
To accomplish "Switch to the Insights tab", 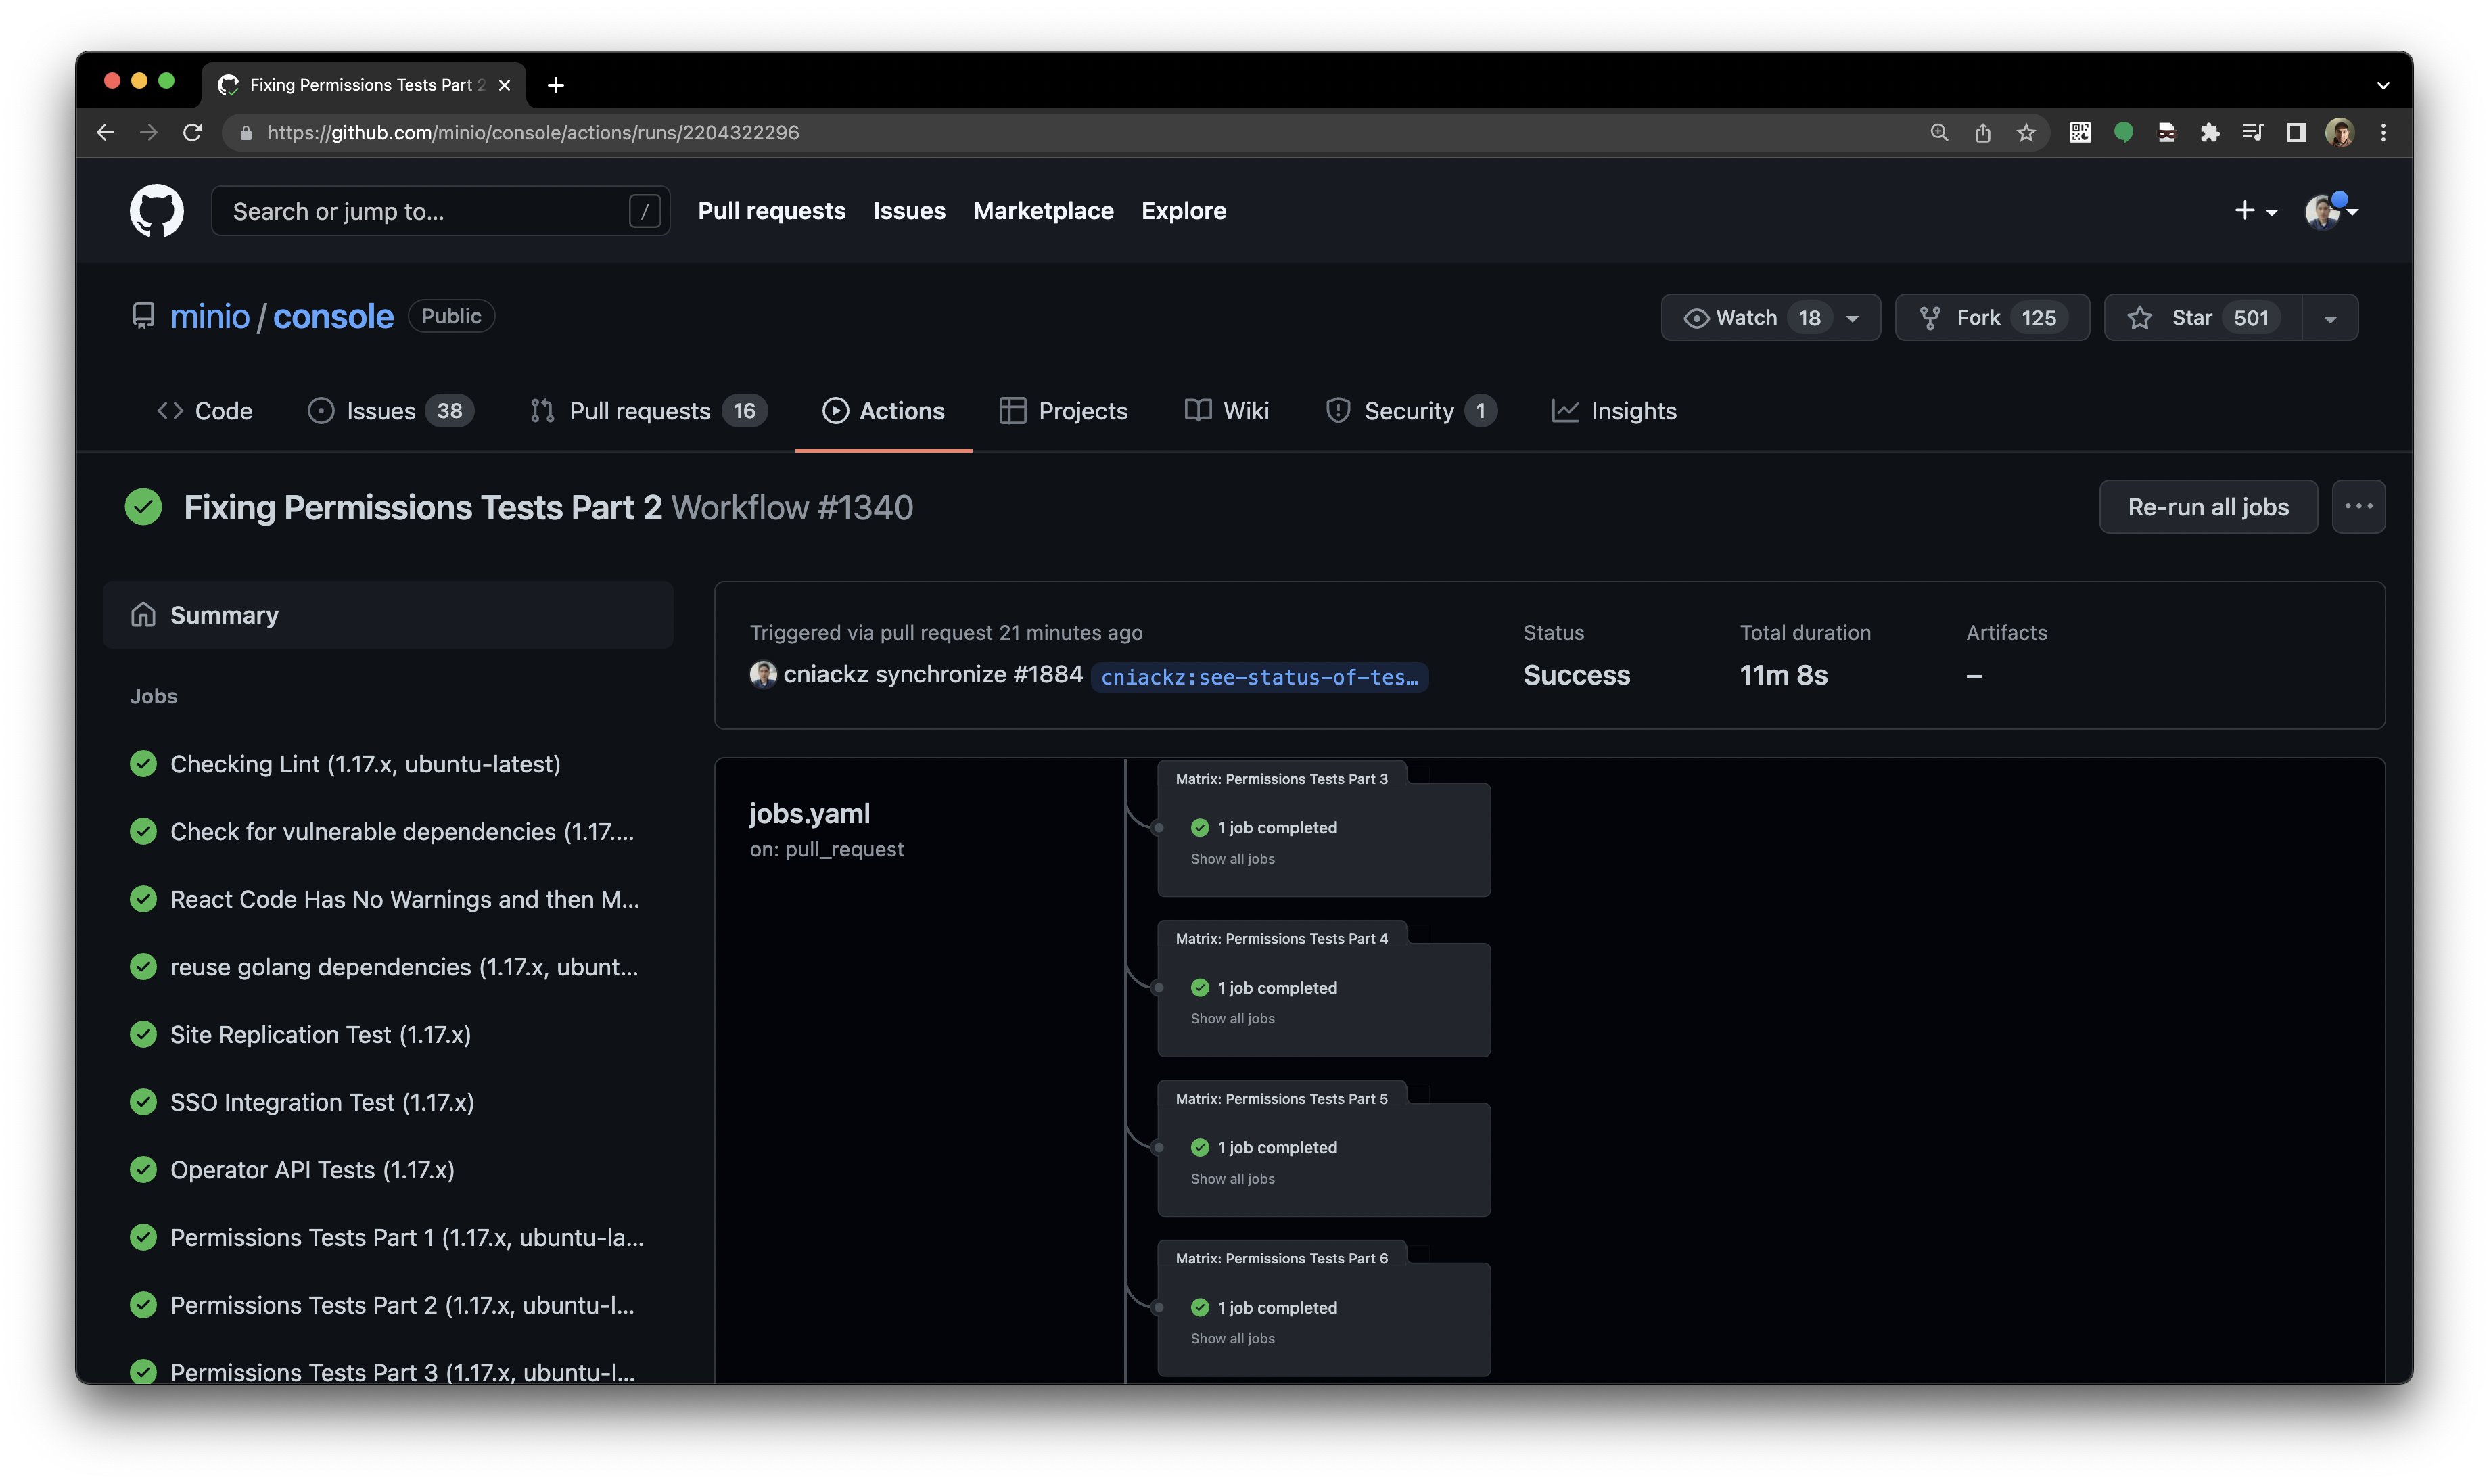I will pos(1614,411).
